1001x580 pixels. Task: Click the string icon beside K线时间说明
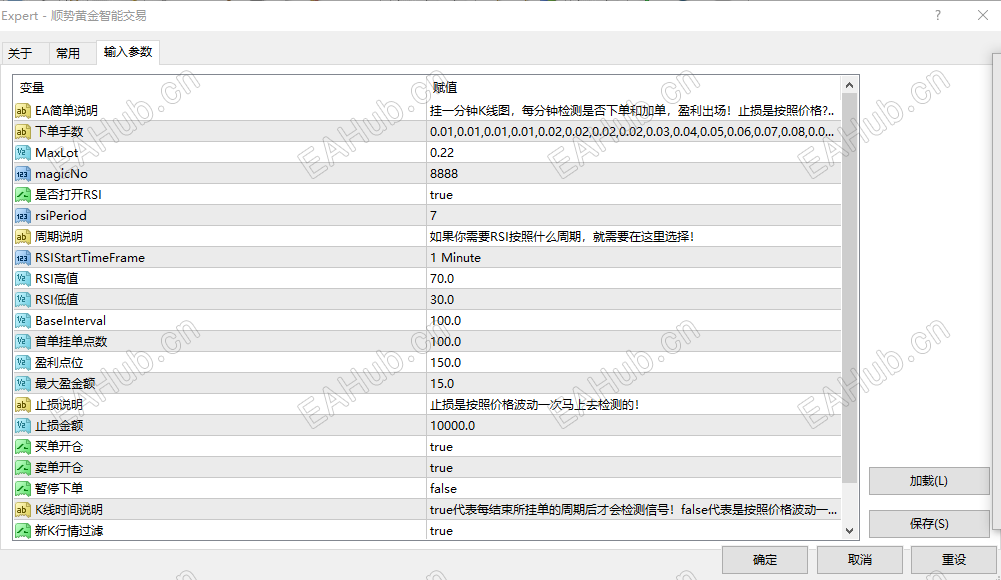pyautogui.click(x=23, y=510)
